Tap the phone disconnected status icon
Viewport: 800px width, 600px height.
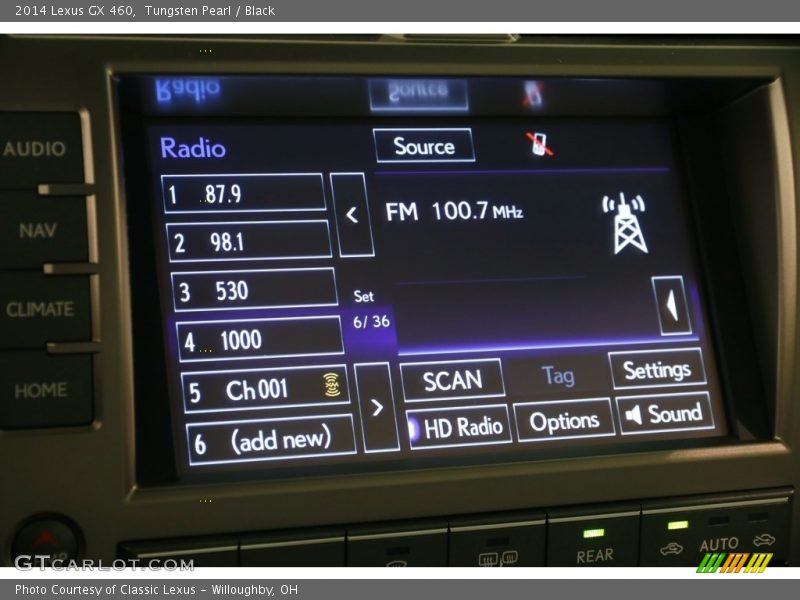(540, 145)
